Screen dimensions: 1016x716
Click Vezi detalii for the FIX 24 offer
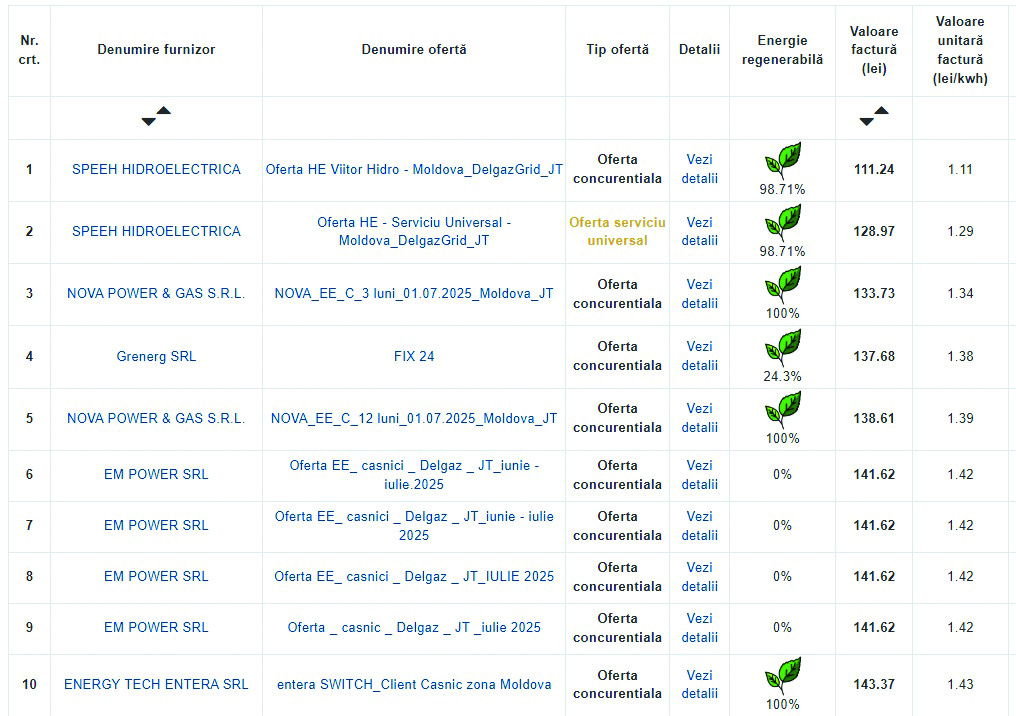700,356
